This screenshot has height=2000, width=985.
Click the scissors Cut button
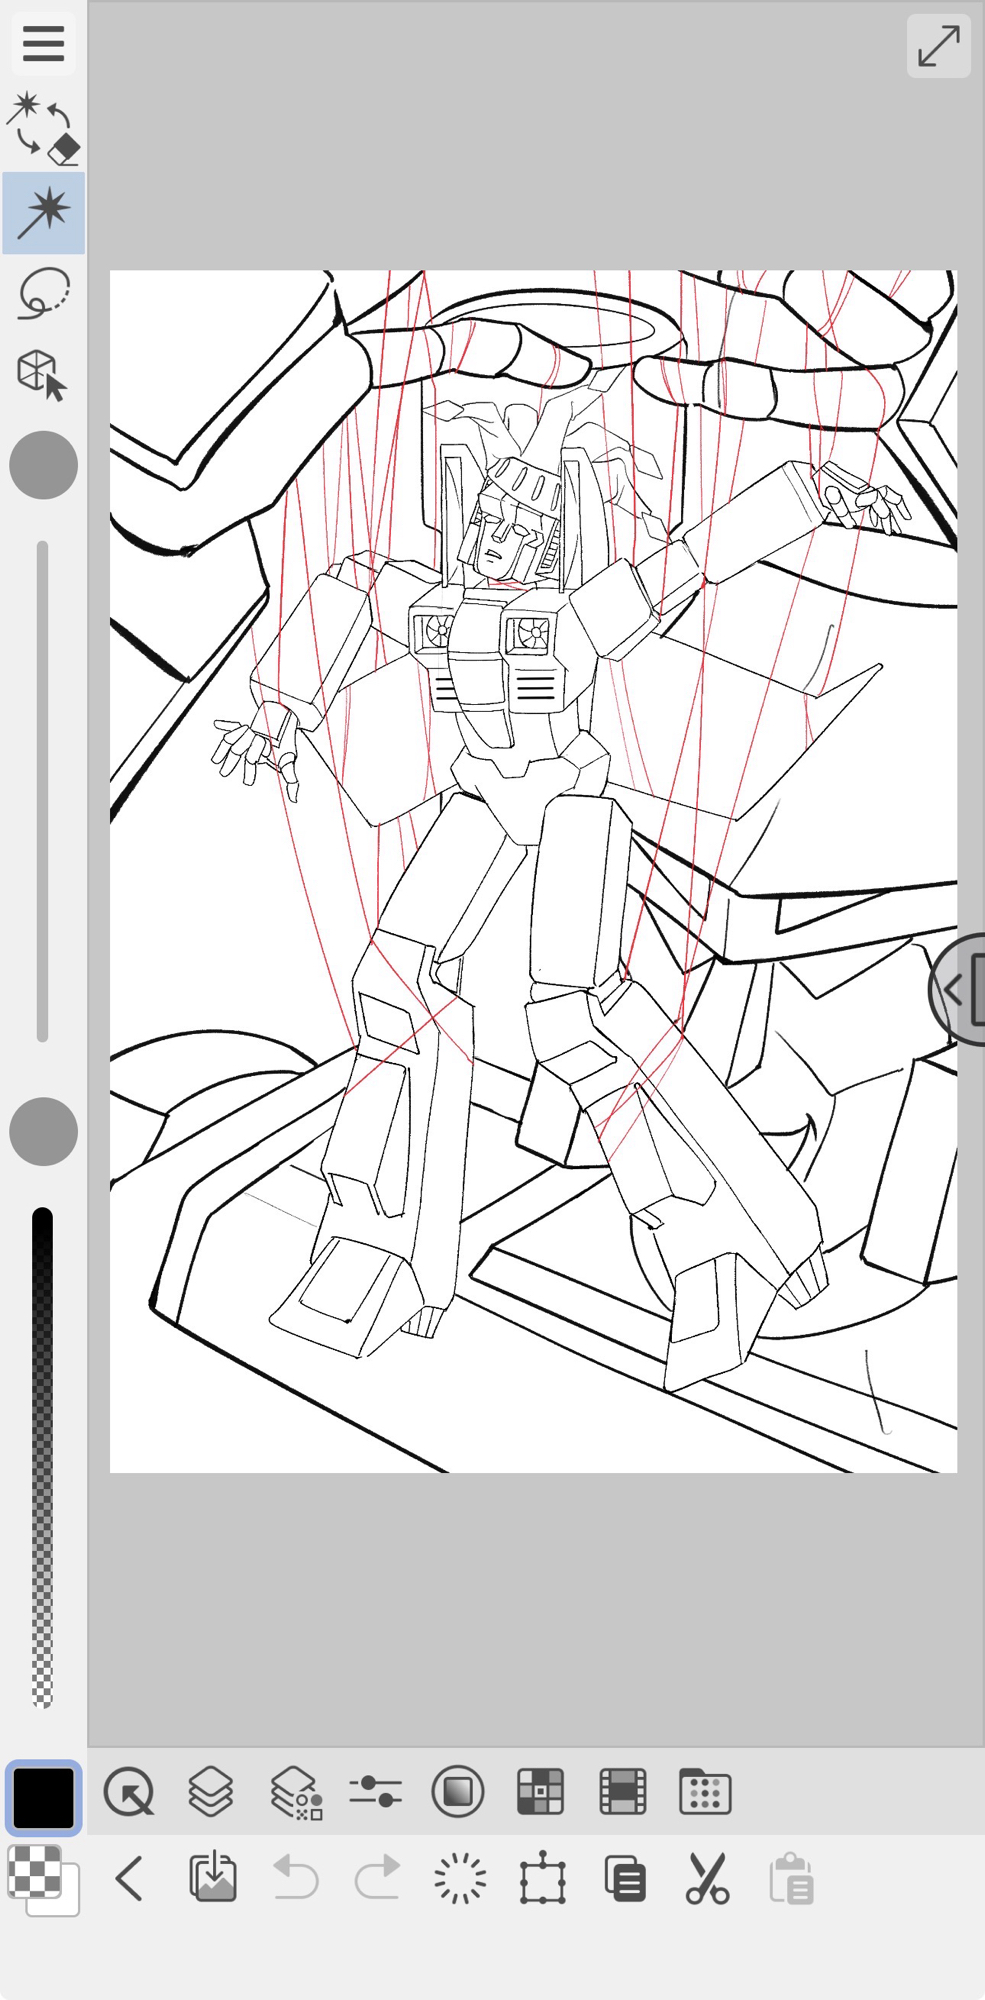[x=707, y=1879]
